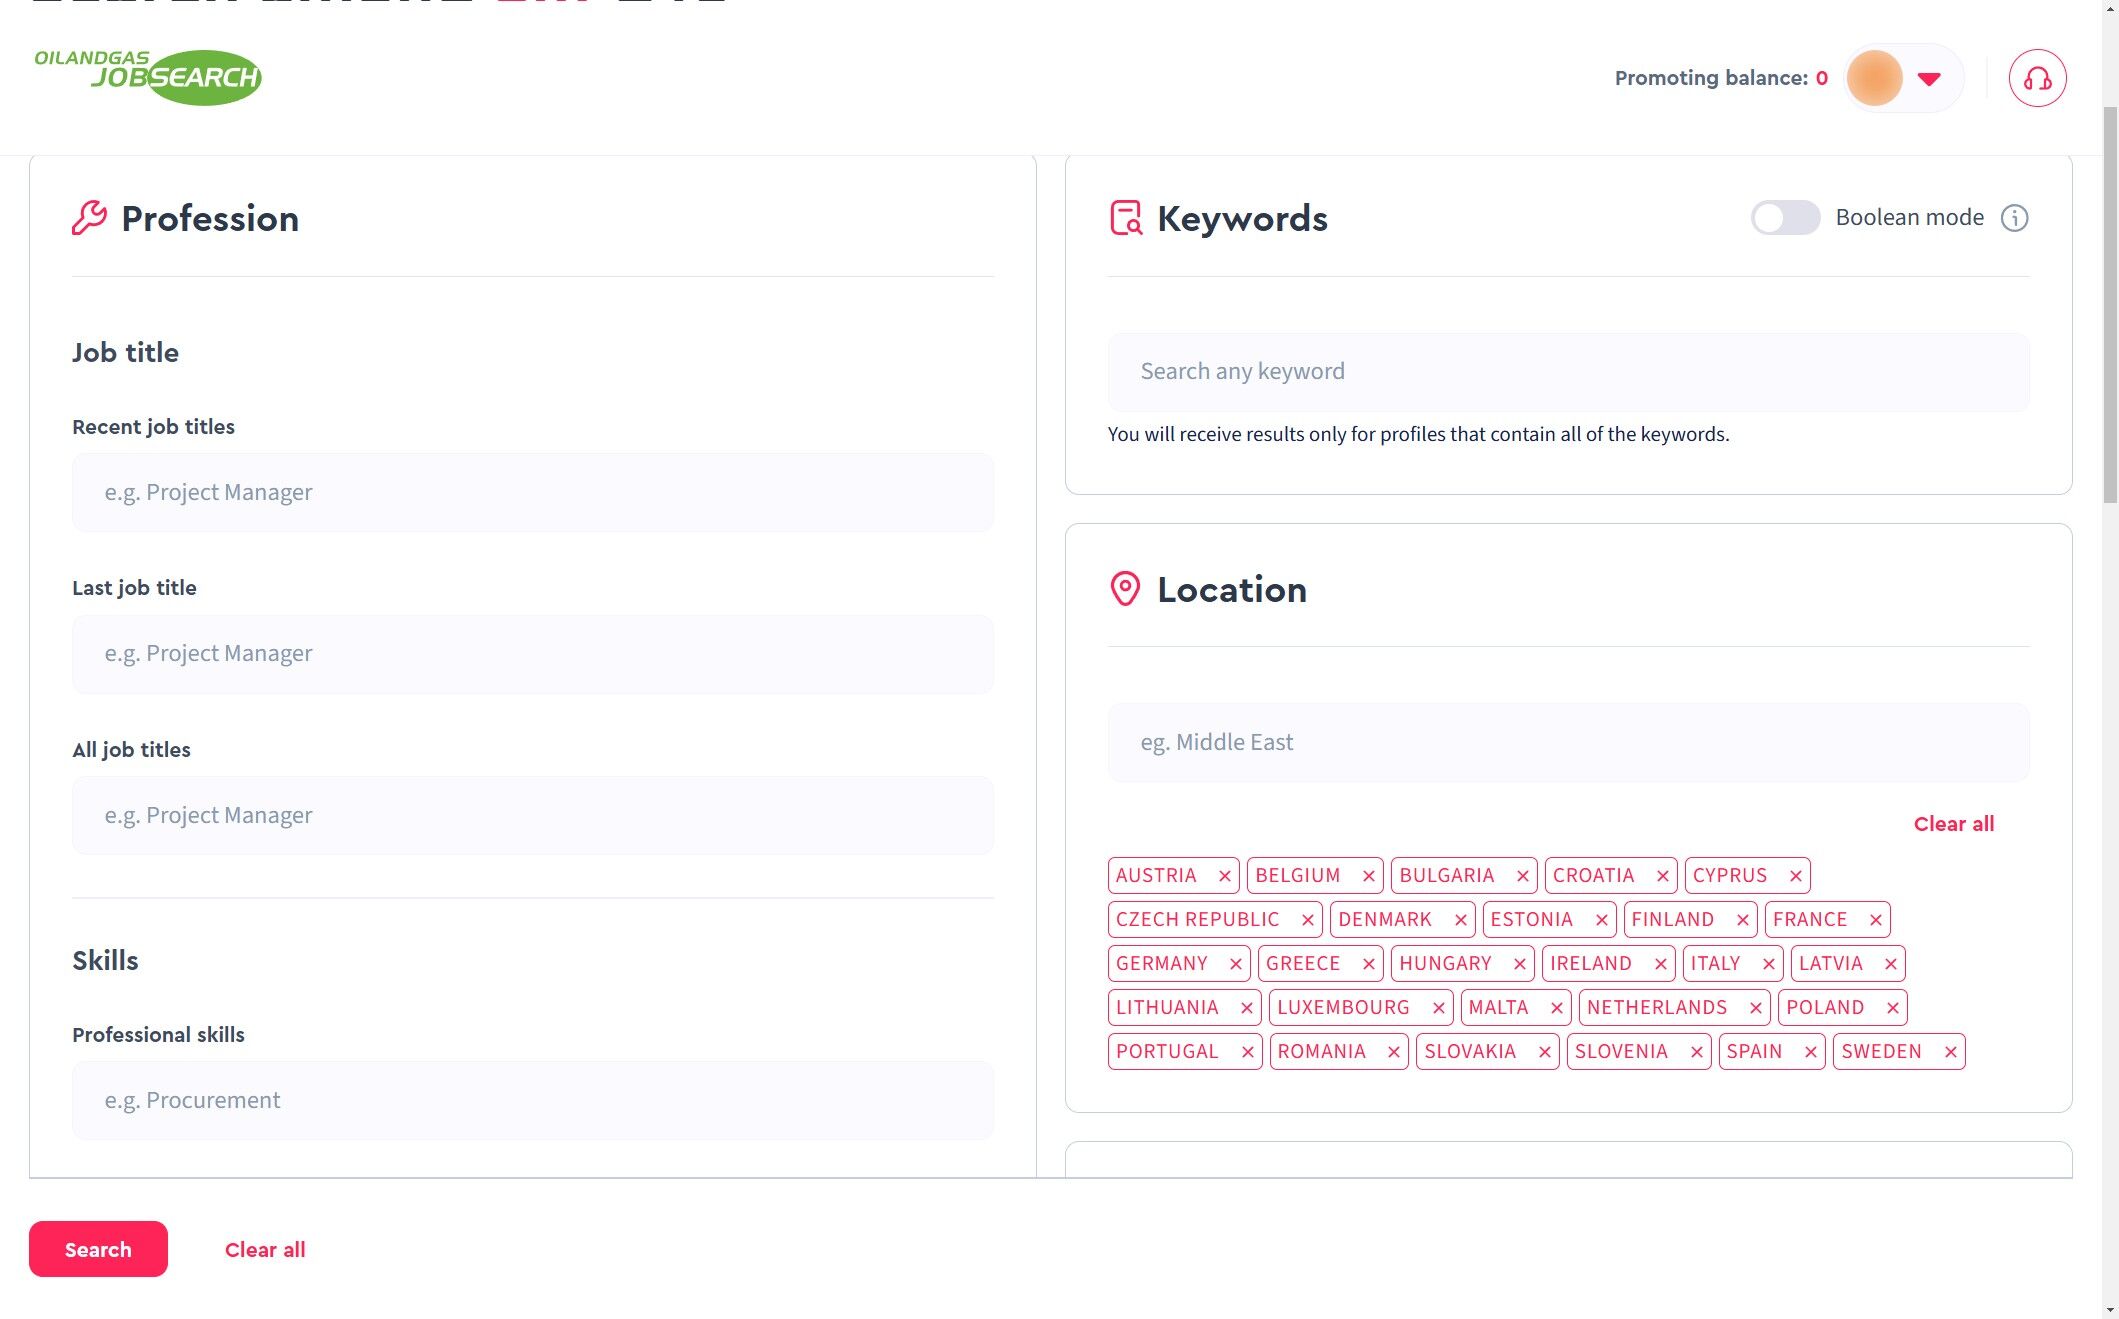This screenshot has height=1319, width=2119.
Task: Remove FRANCE from selected locations
Action: pyautogui.click(x=1875, y=920)
